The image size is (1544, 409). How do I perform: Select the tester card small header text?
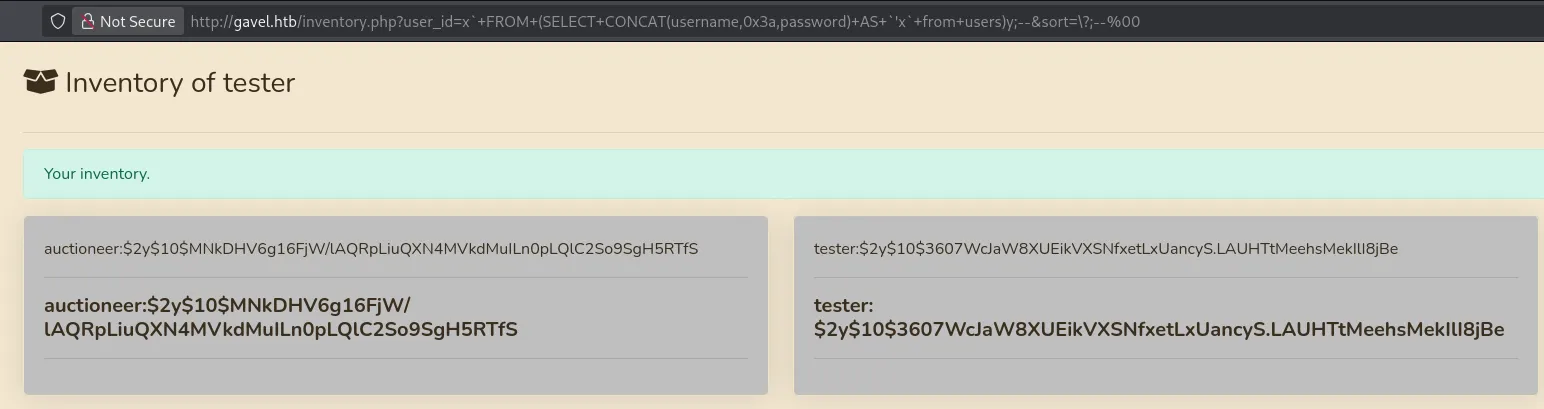coord(1106,248)
